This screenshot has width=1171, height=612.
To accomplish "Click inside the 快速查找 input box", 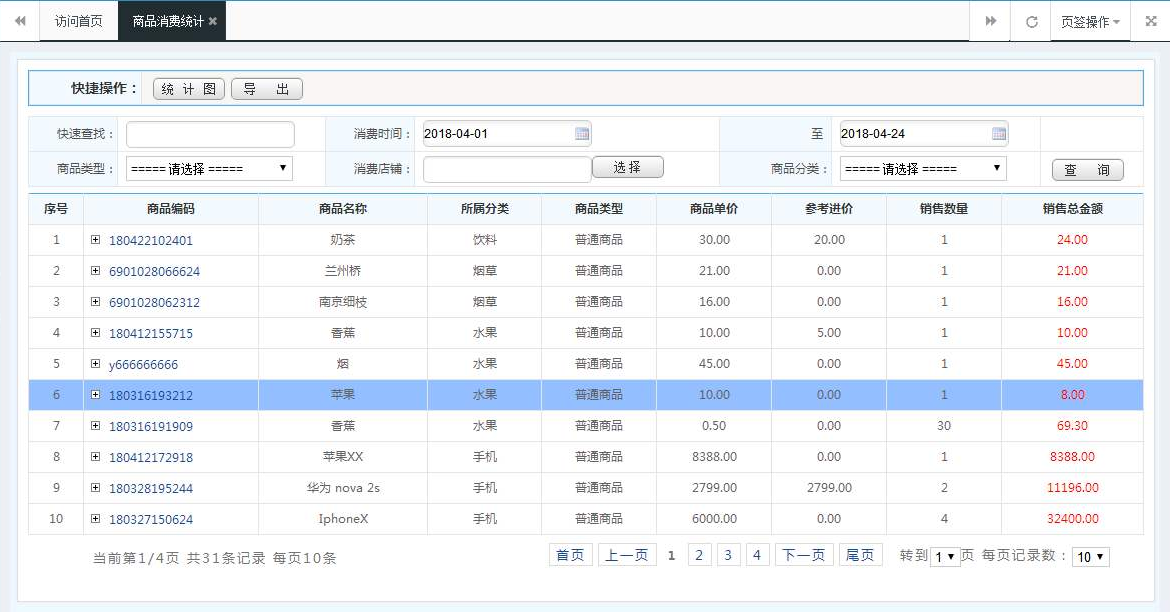I will pos(210,133).
